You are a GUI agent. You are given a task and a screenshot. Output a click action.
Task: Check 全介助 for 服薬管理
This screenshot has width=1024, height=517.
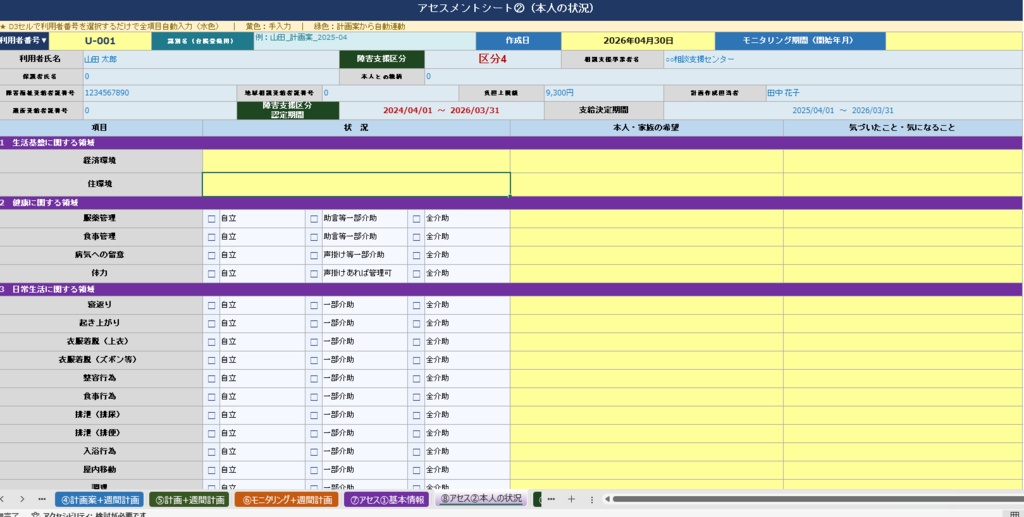[416, 219]
